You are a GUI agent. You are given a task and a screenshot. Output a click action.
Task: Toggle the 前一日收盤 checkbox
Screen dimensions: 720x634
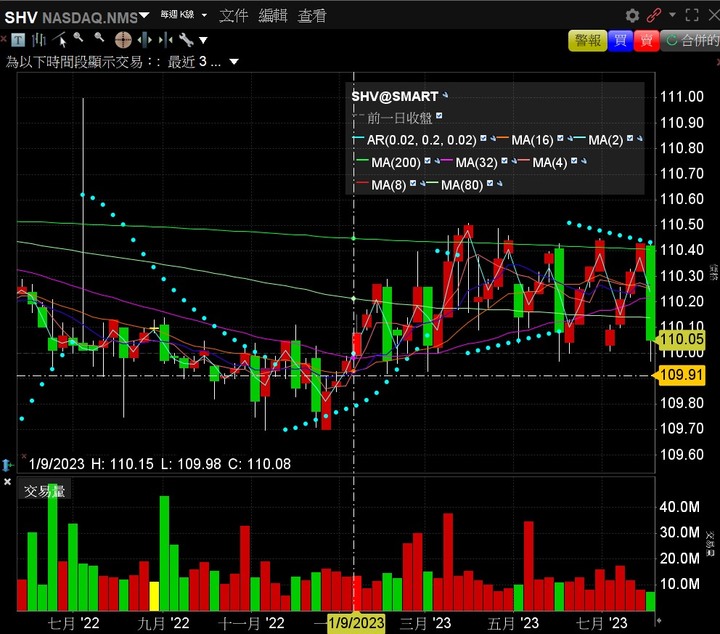pyautogui.click(x=439, y=116)
